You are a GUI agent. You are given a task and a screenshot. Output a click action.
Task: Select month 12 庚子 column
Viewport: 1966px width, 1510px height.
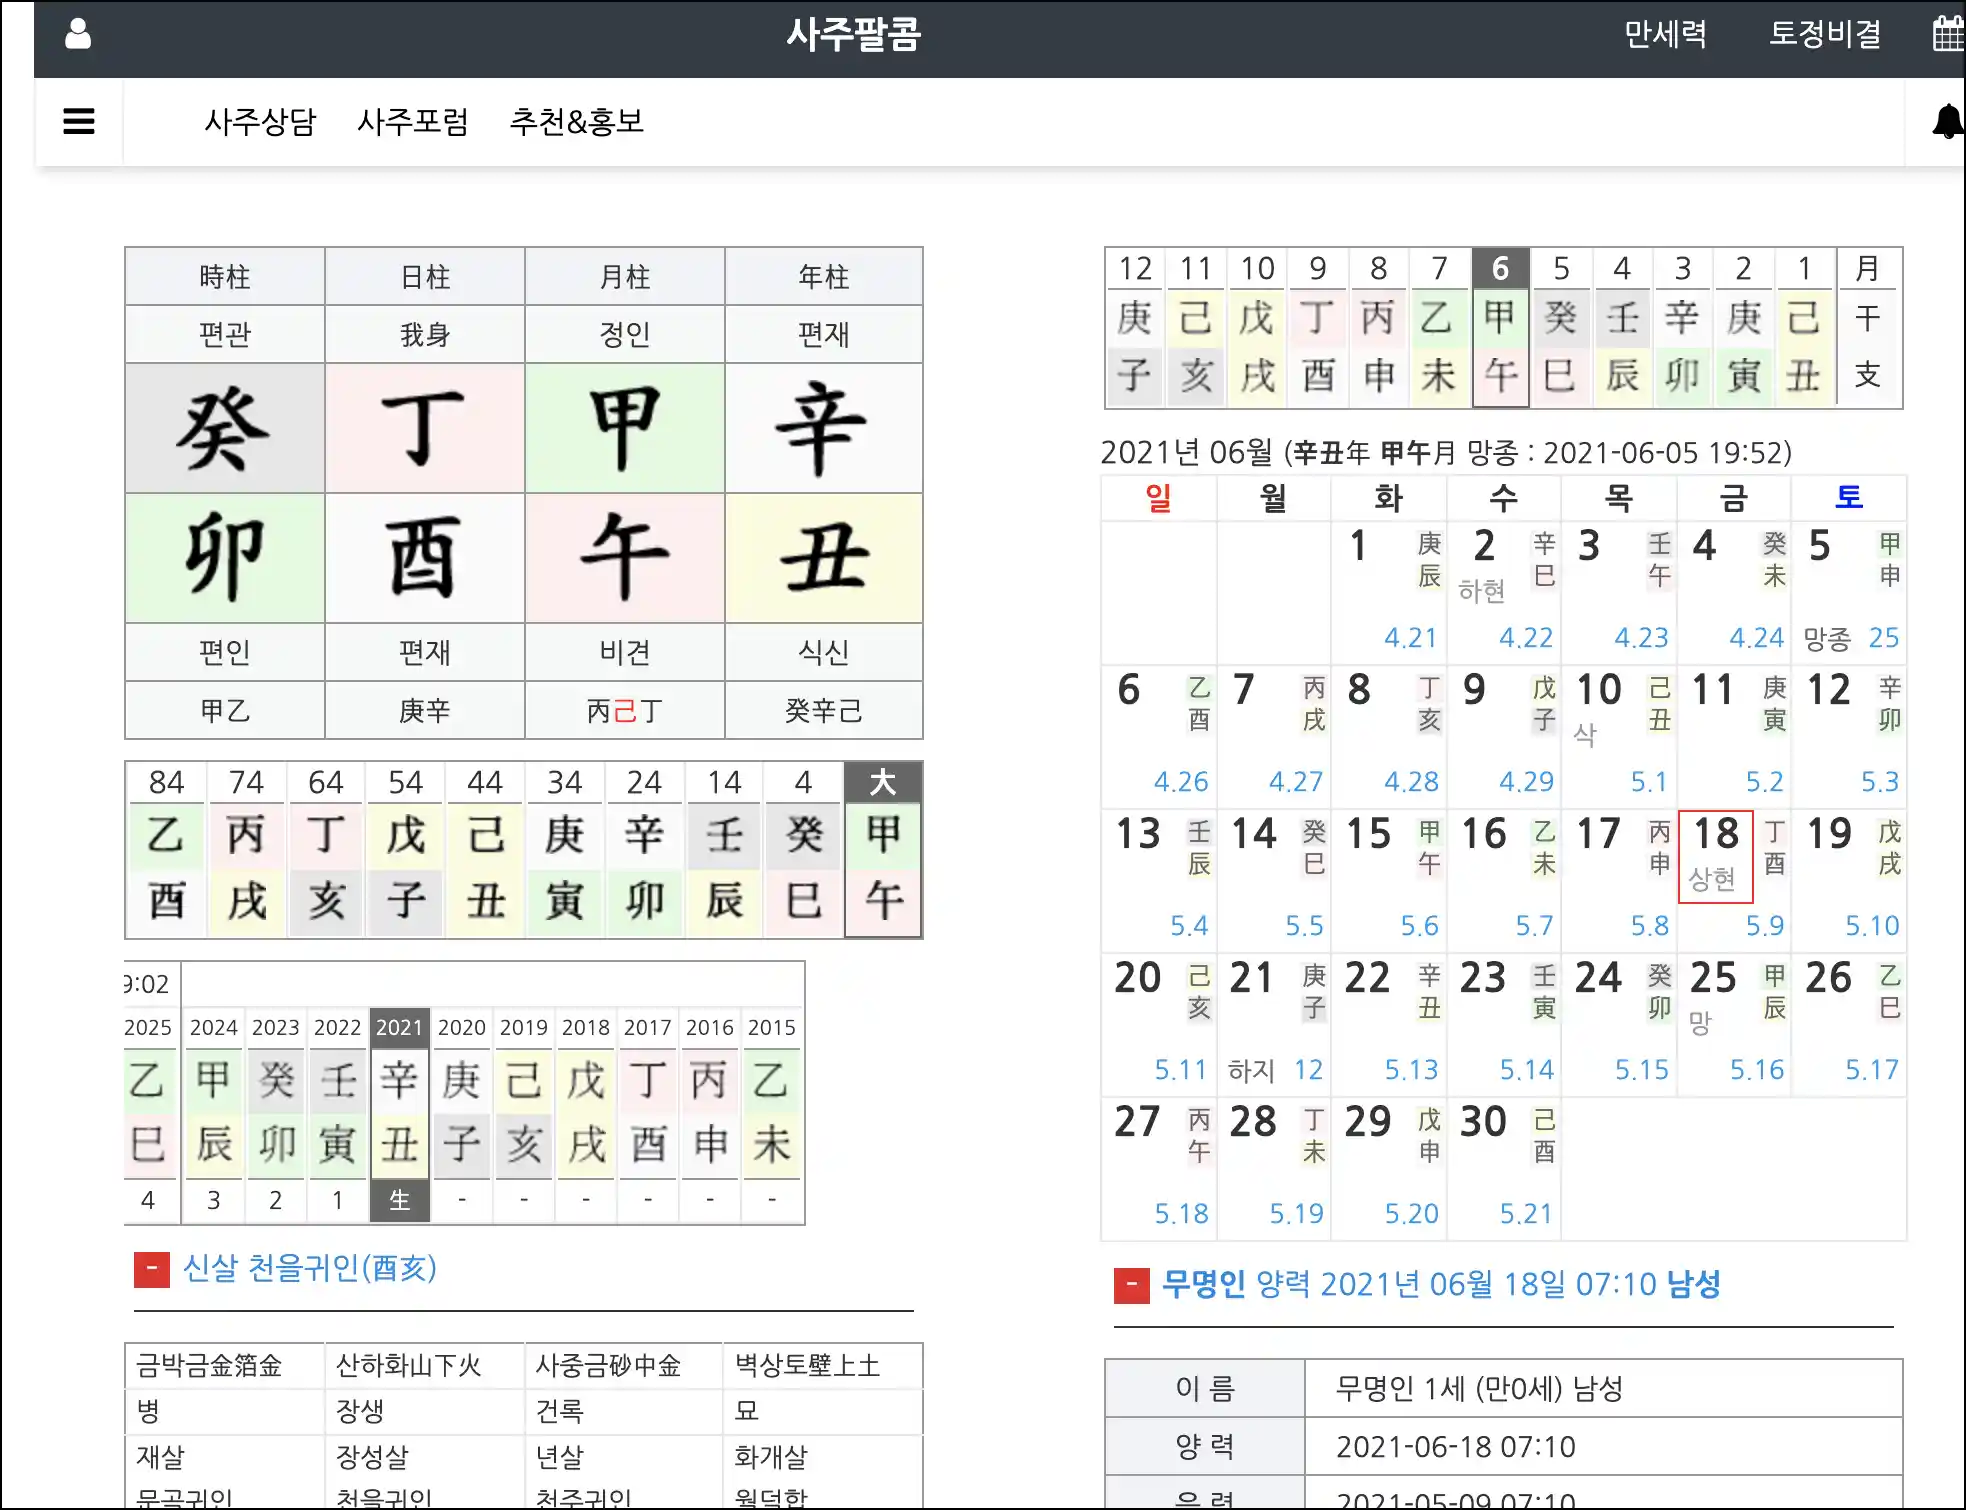point(1135,328)
